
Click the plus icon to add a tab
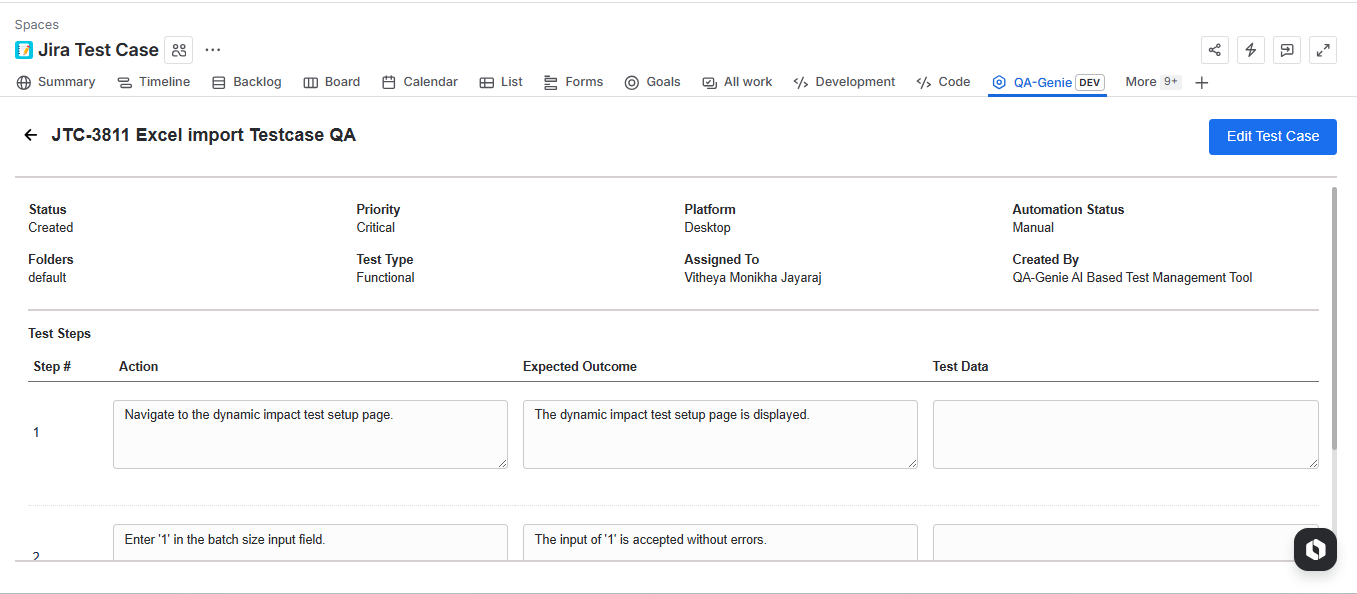pyautogui.click(x=1202, y=83)
